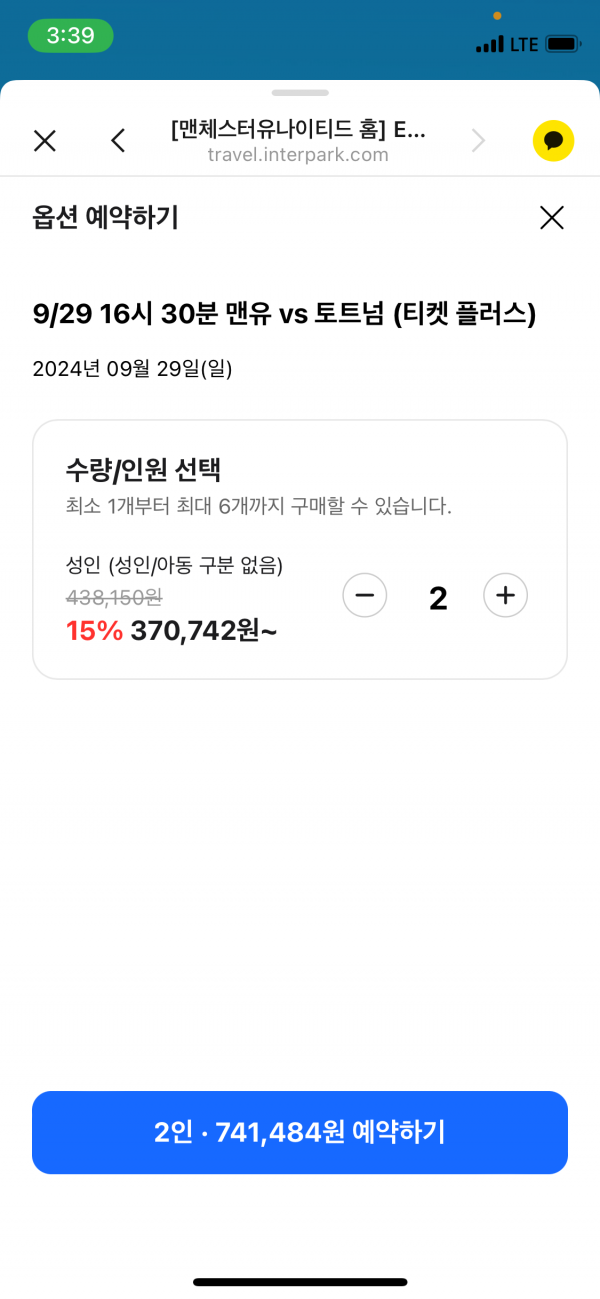Image resolution: width=600 pixels, height=1299 pixels.
Task: Tap the sheet grabber handle at top
Action: coord(300,93)
